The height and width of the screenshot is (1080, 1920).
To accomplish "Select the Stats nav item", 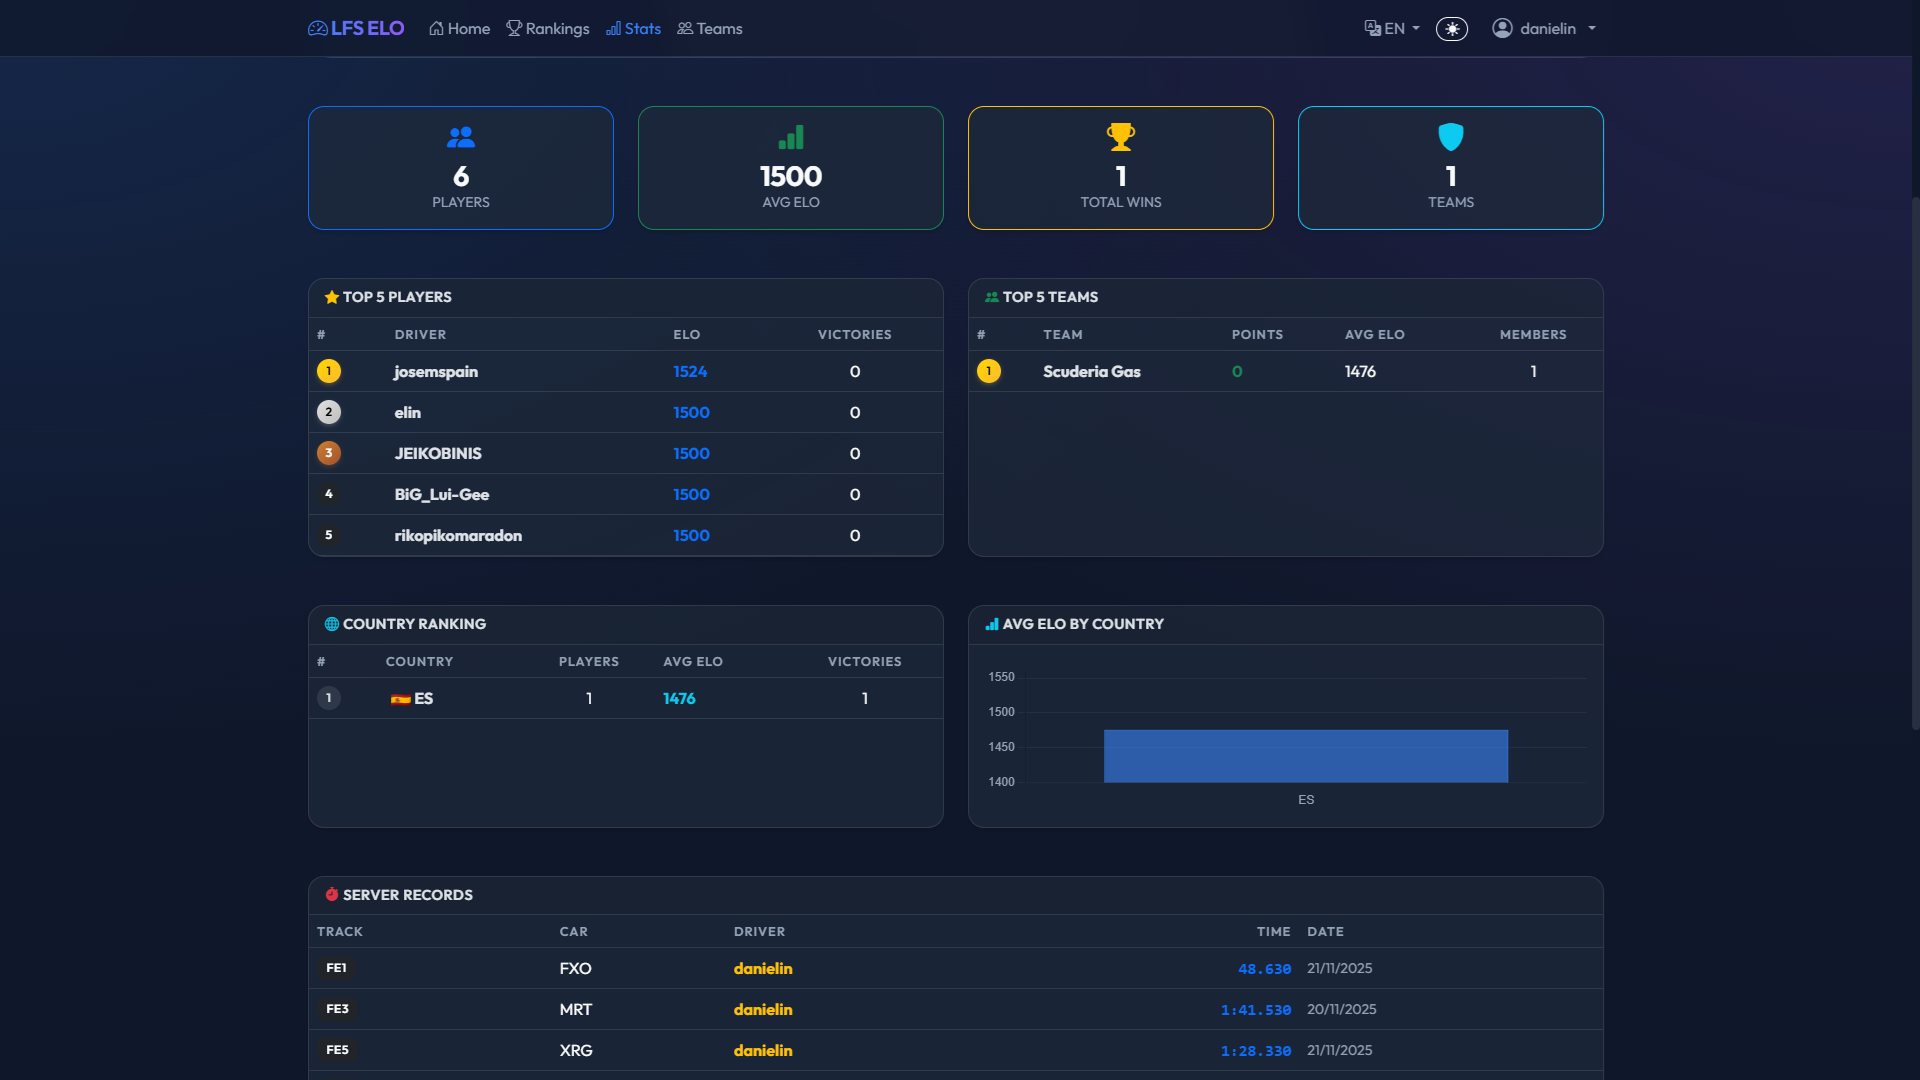I will click(633, 29).
